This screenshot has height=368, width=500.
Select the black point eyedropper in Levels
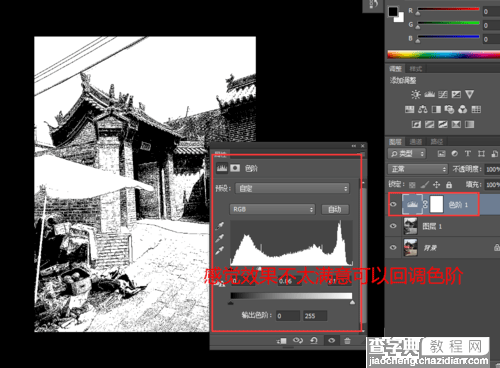click(x=220, y=226)
